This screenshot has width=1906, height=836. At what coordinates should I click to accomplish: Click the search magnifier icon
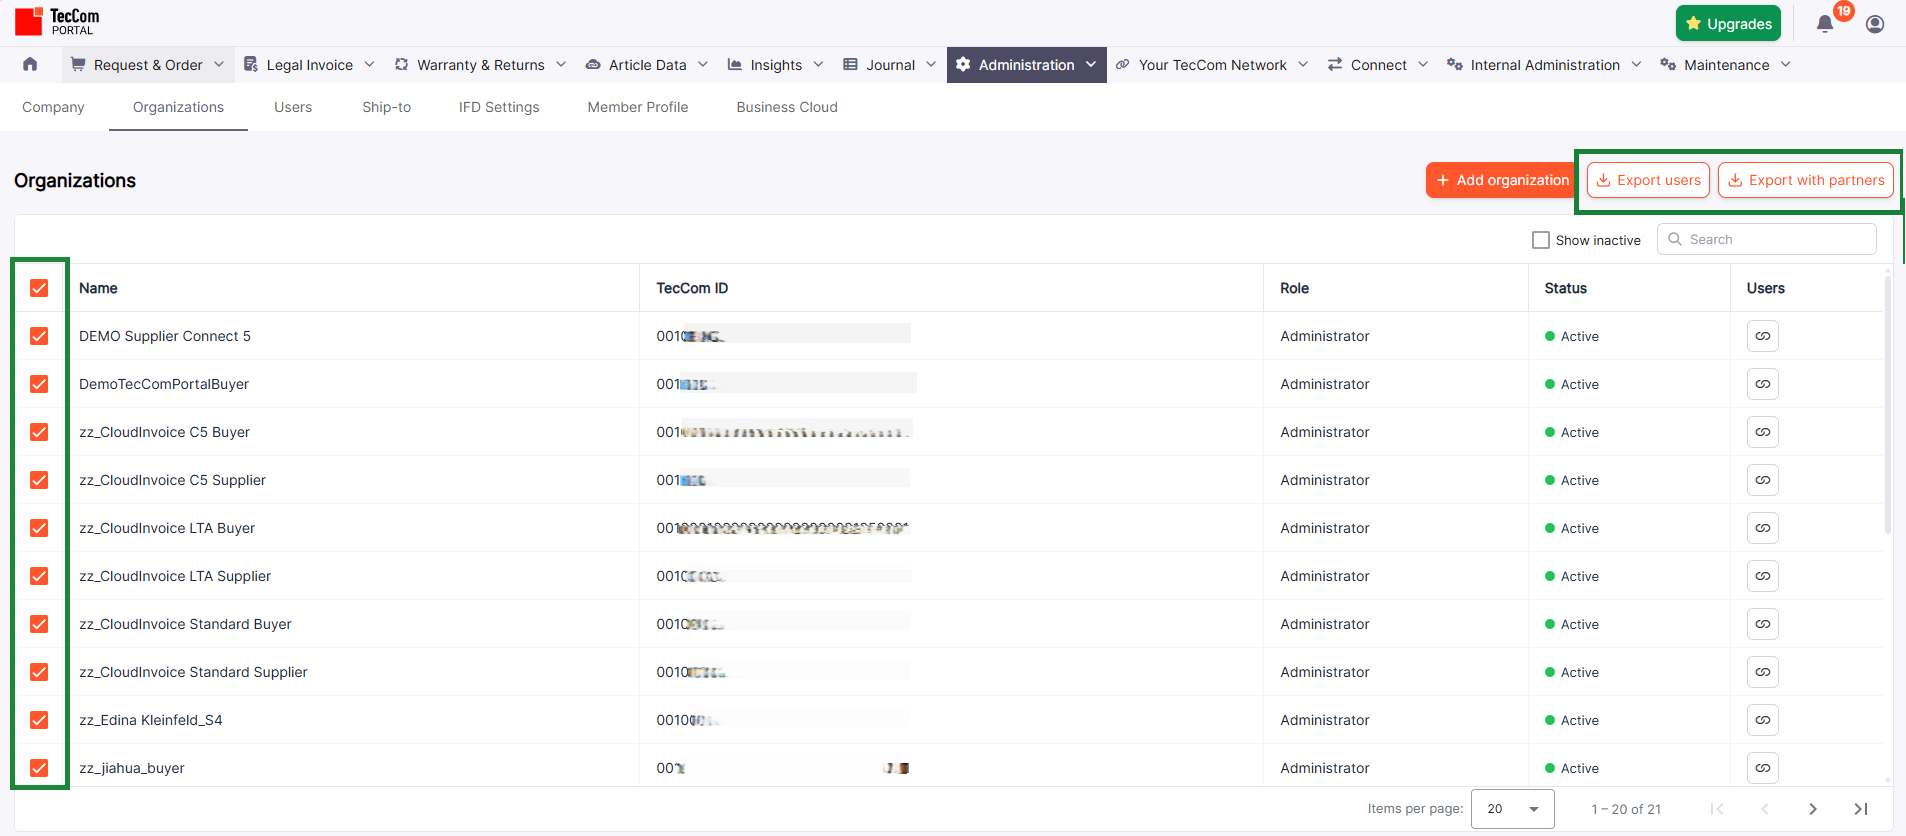(x=1675, y=239)
